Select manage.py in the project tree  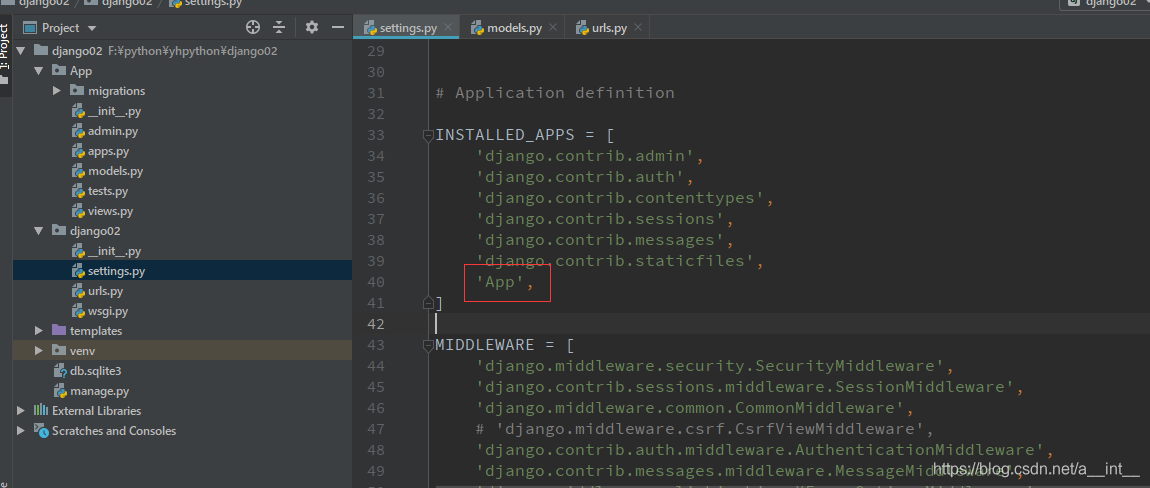pyautogui.click(x=99, y=391)
